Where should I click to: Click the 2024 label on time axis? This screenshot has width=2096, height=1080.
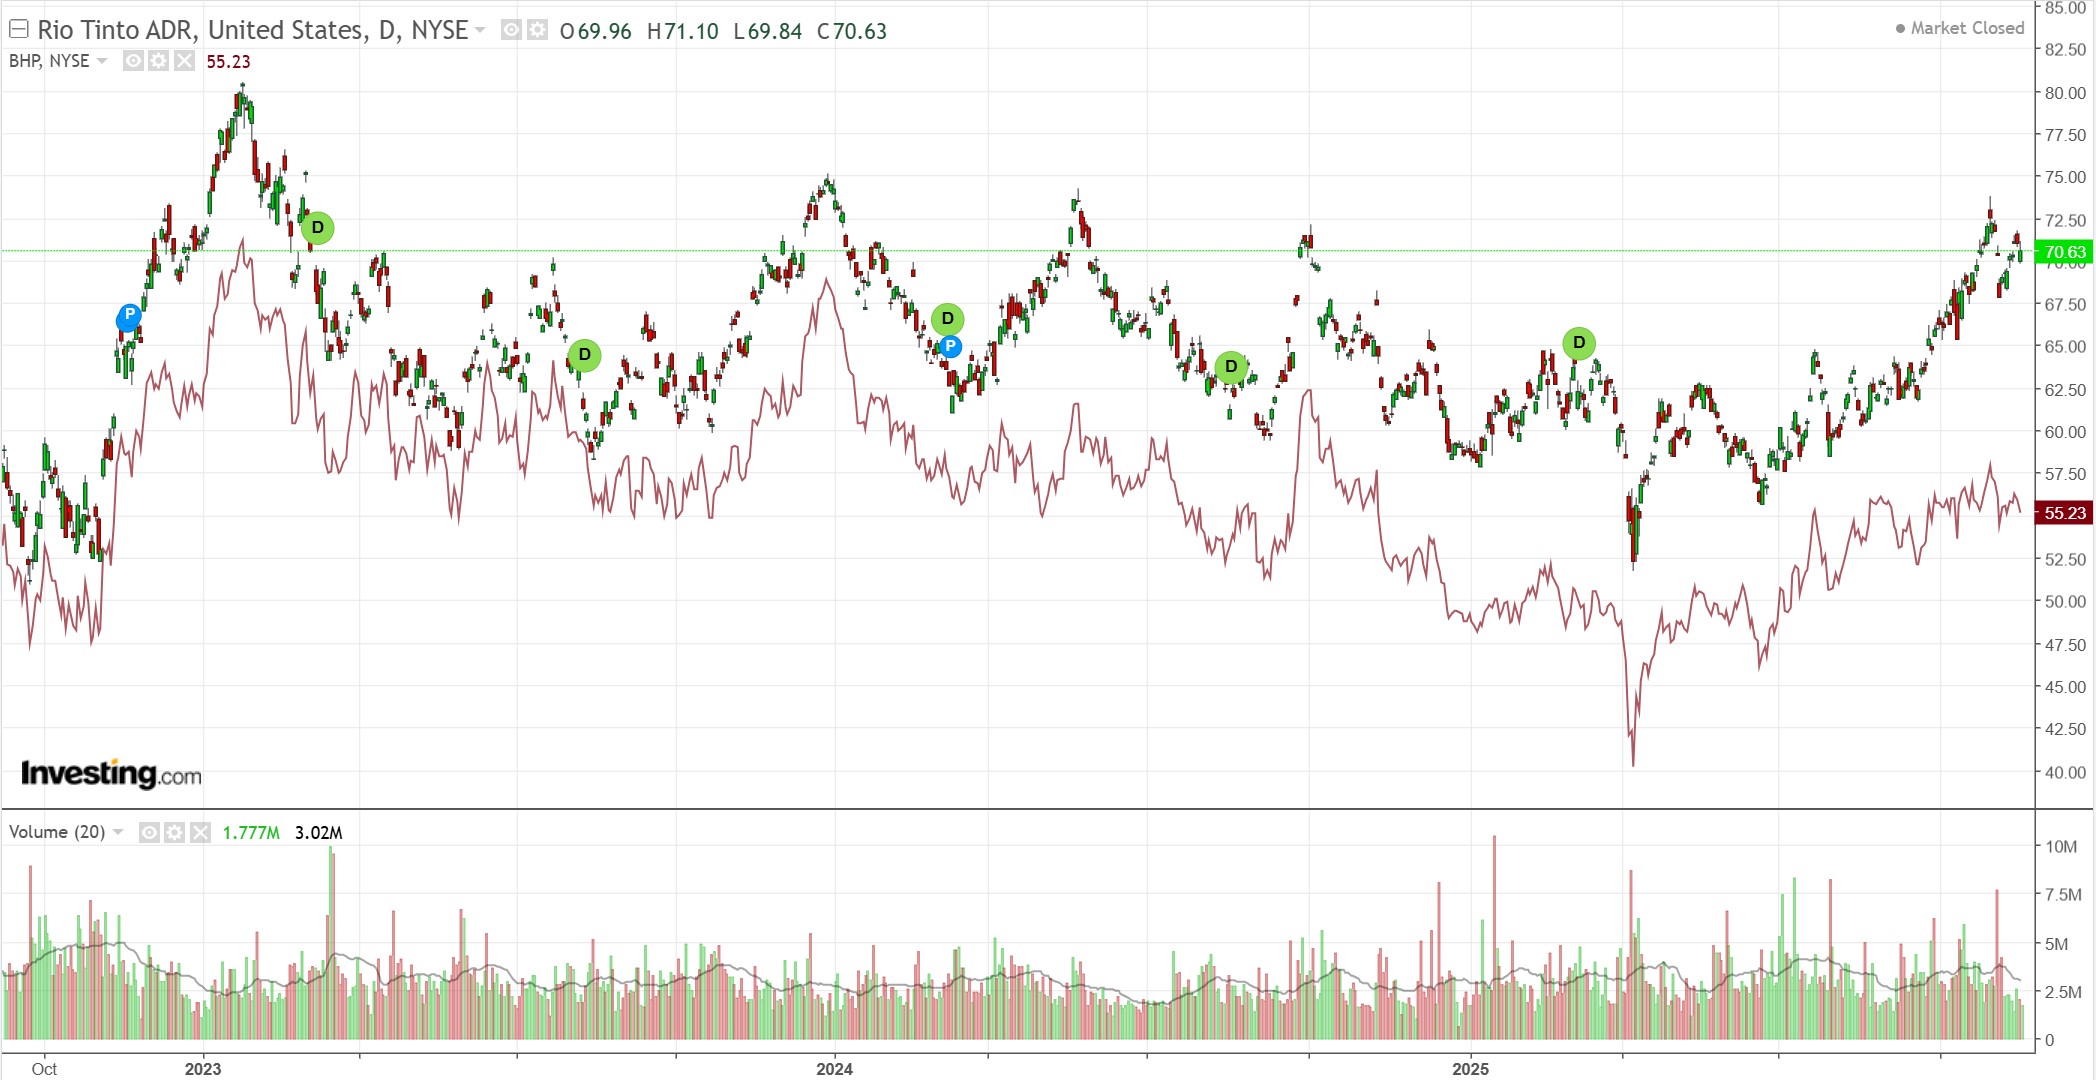[834, 1069]
